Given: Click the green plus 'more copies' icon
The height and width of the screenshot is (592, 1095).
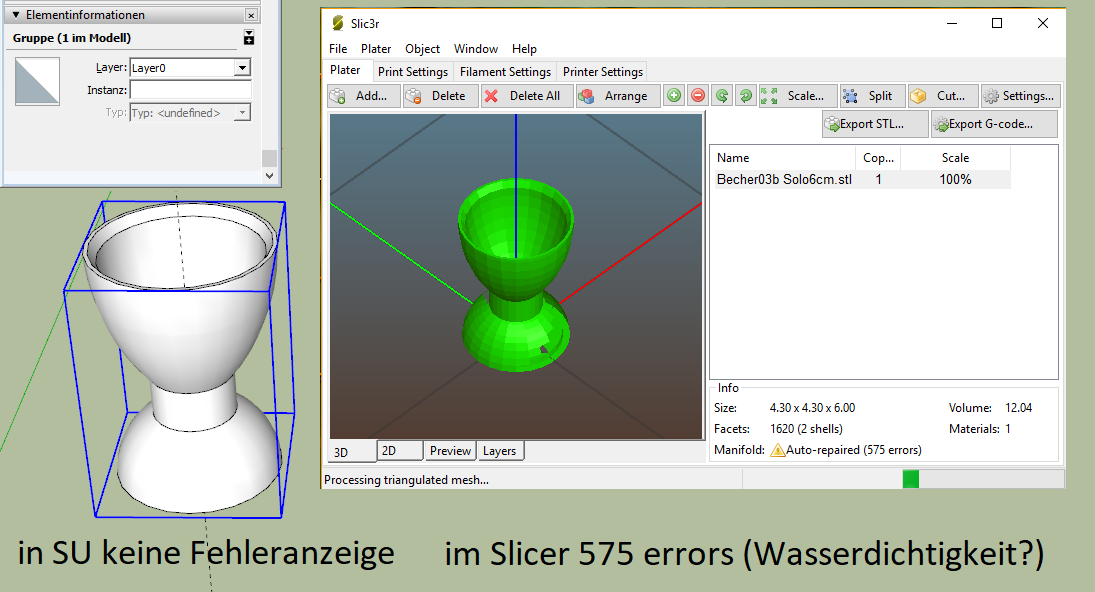Looking at the screenshot, I should coord(674,96).
